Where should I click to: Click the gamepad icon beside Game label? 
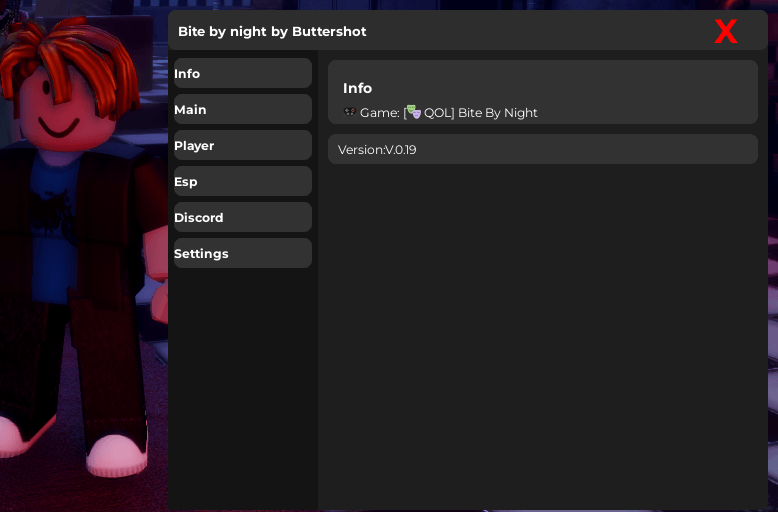pos(350,112)
